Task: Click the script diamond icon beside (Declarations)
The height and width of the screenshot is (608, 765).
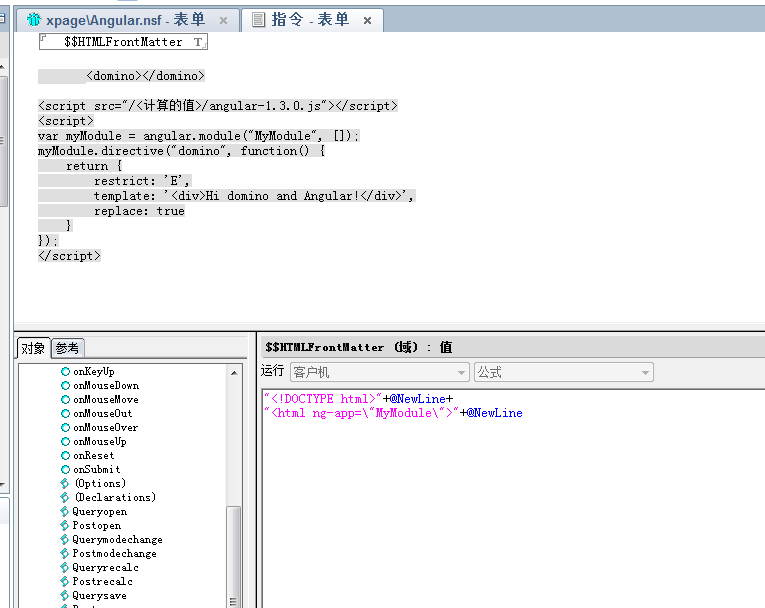Action: point(65,497)
